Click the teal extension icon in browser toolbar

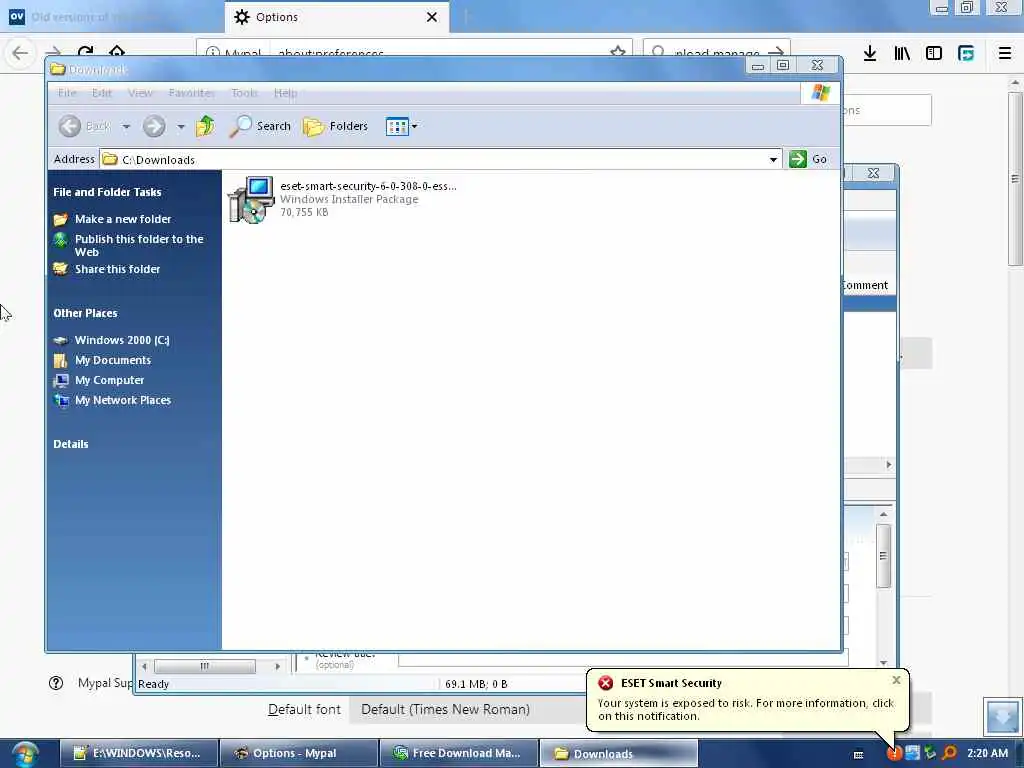(966, 53)
